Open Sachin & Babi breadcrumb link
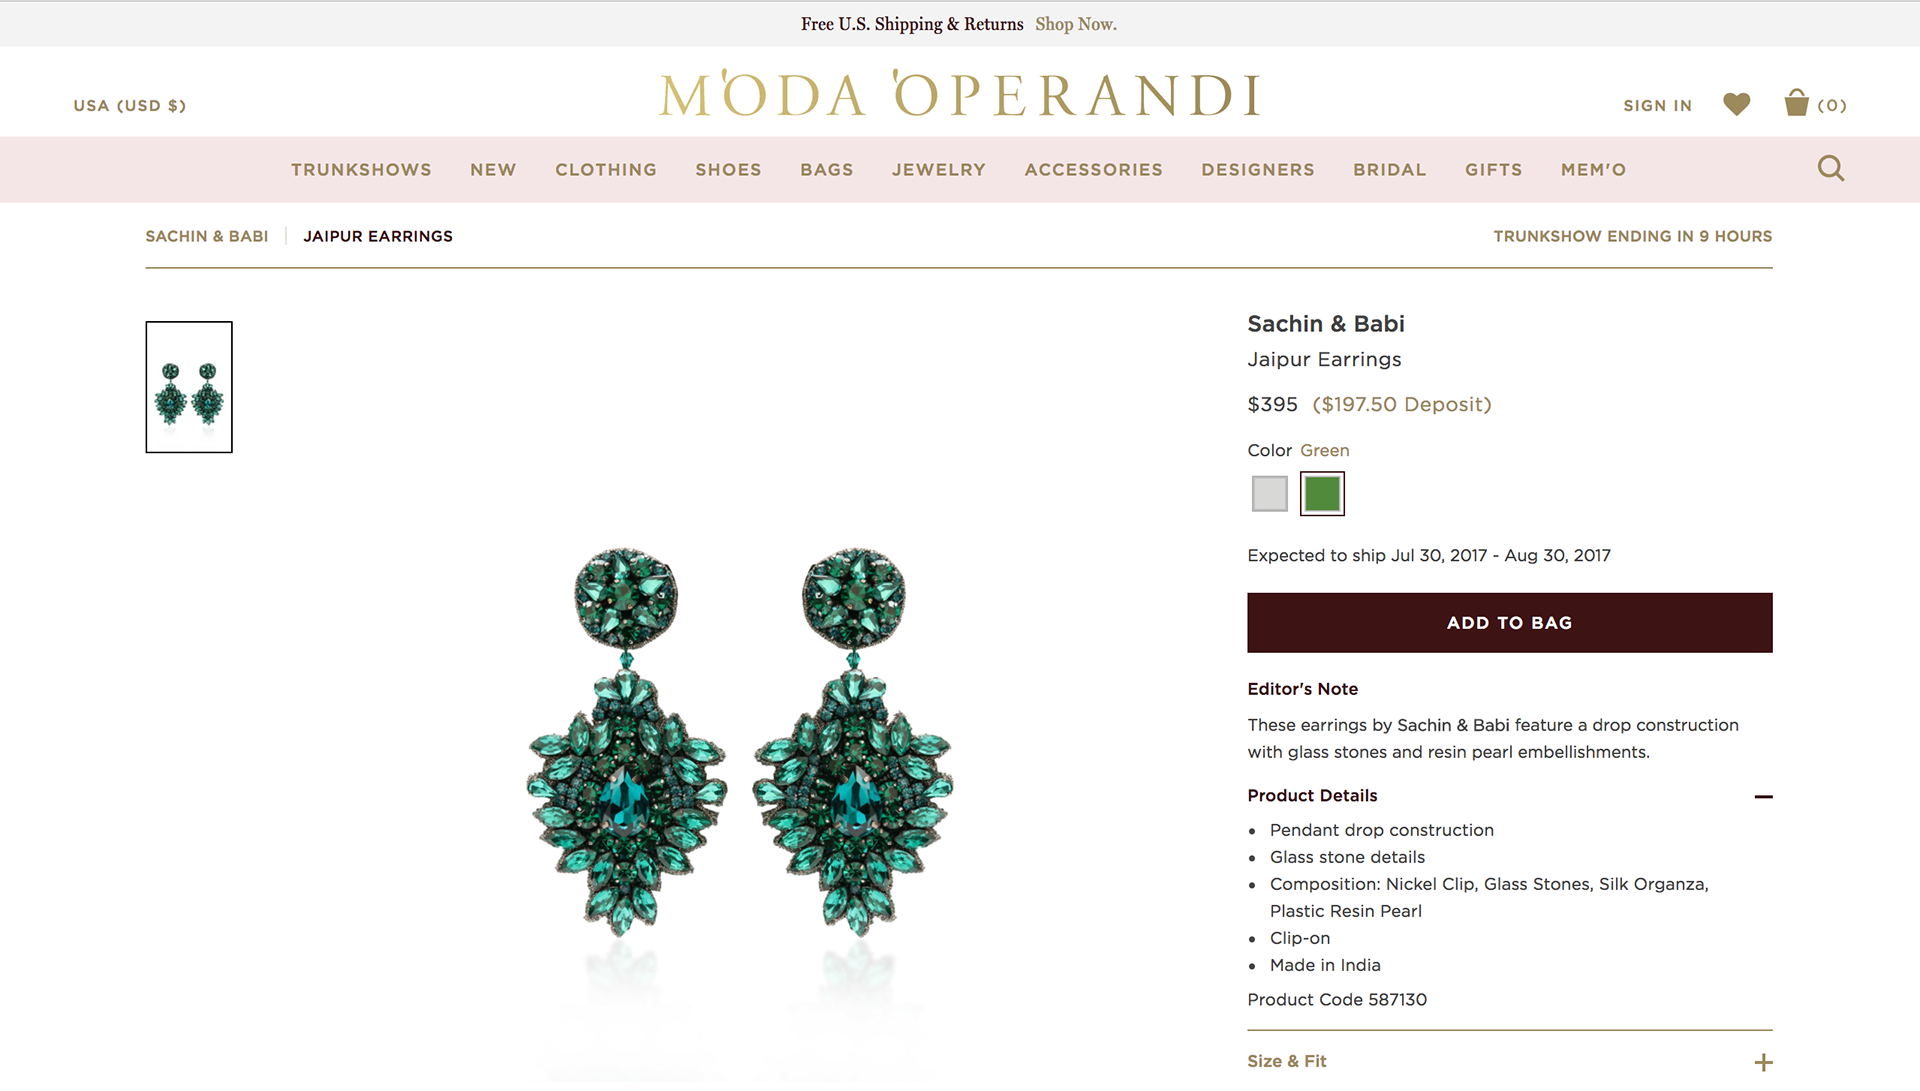 pyautogui.click(x=207, y=236)
